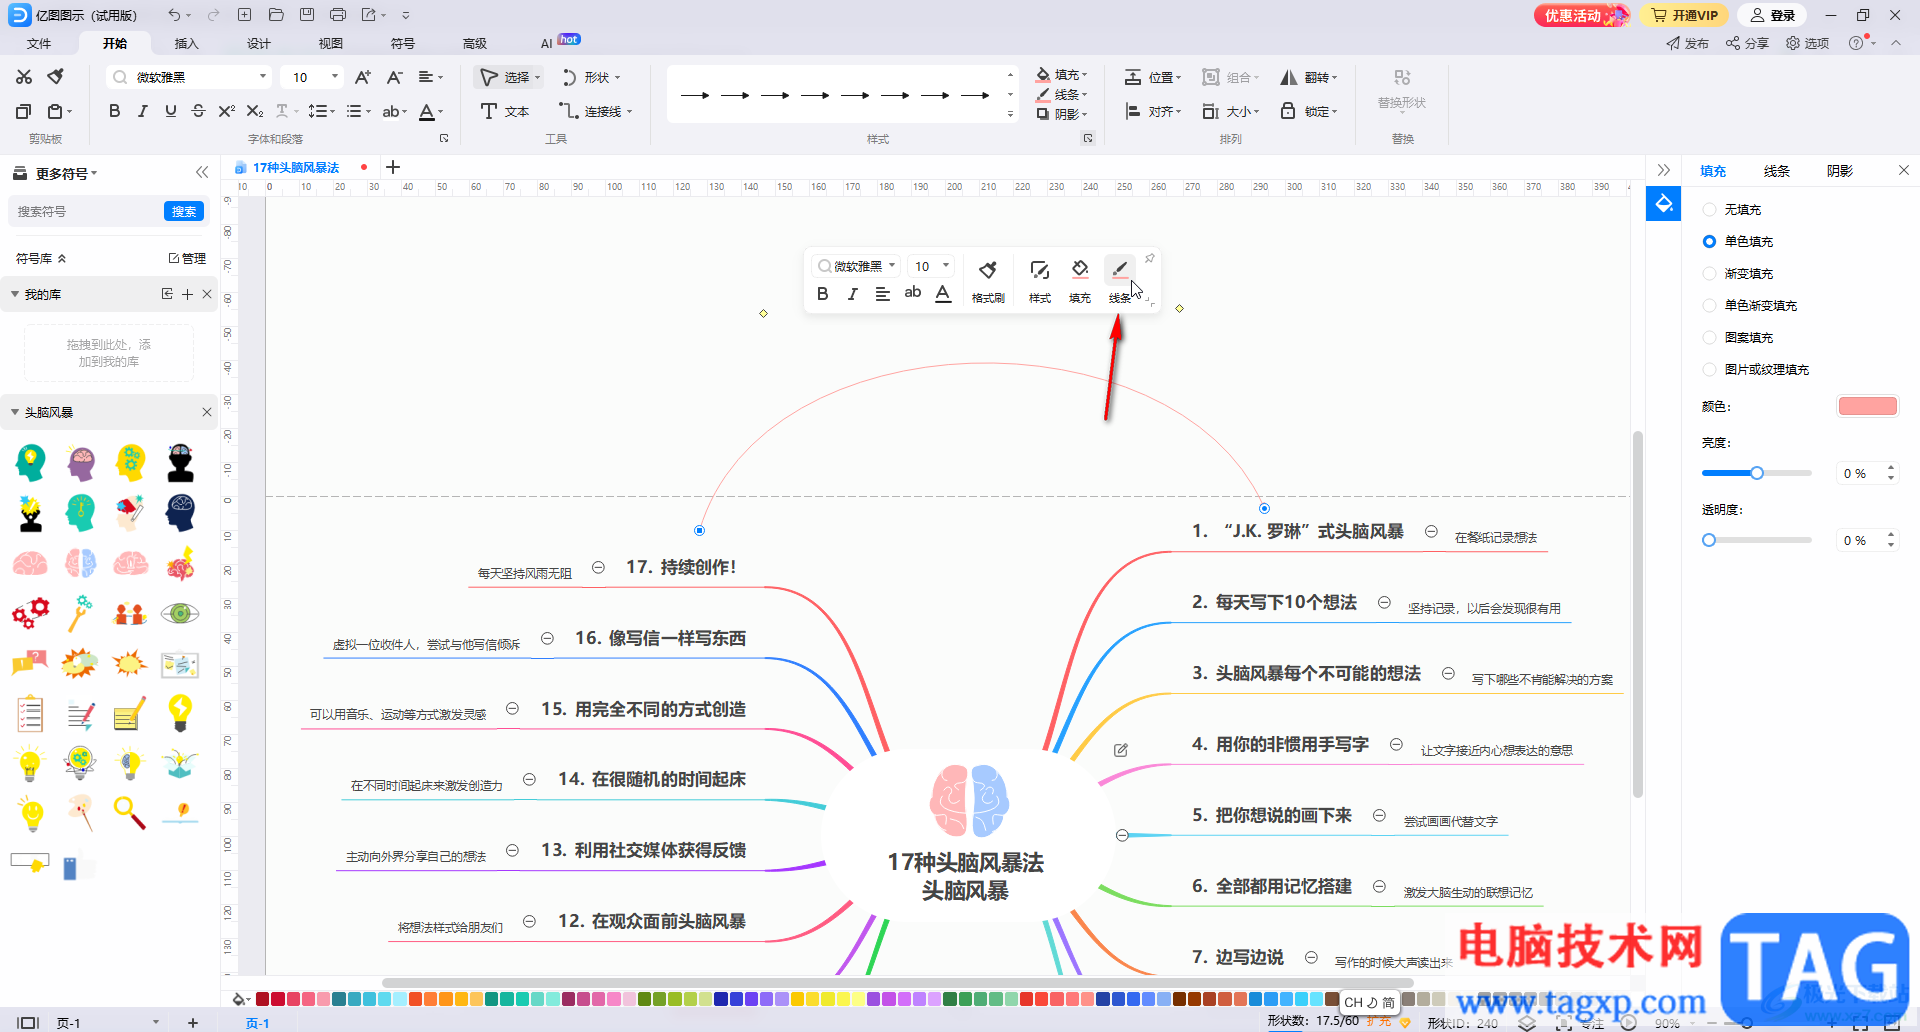Choose the Text tool

point(505,111)
